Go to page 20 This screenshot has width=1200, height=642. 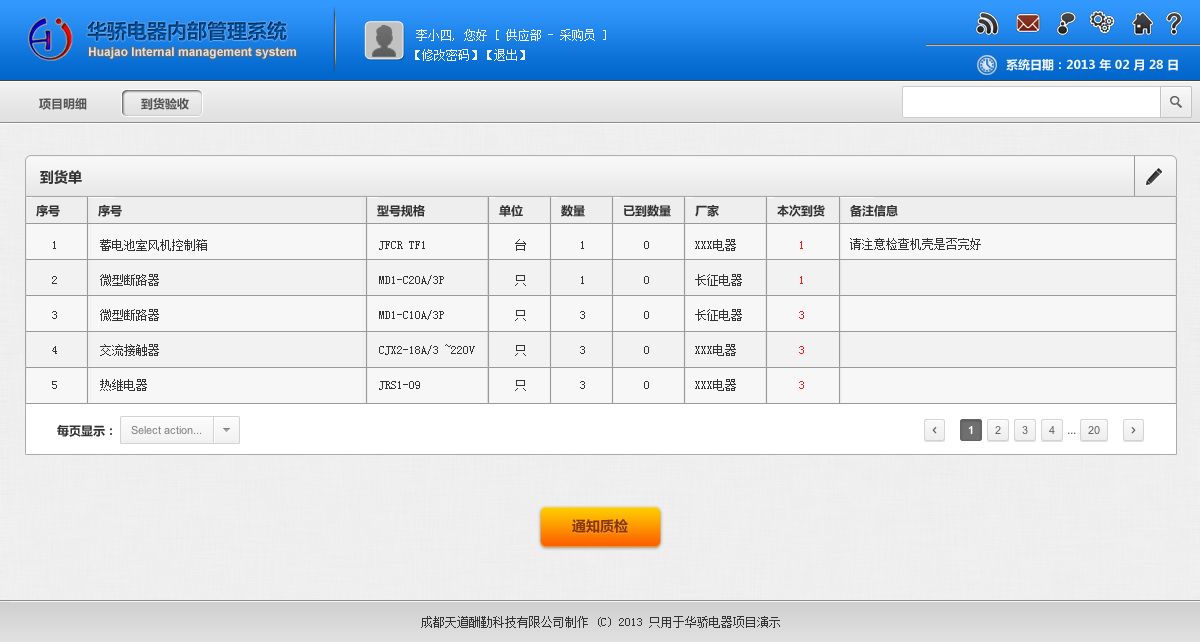point(1094,430)
